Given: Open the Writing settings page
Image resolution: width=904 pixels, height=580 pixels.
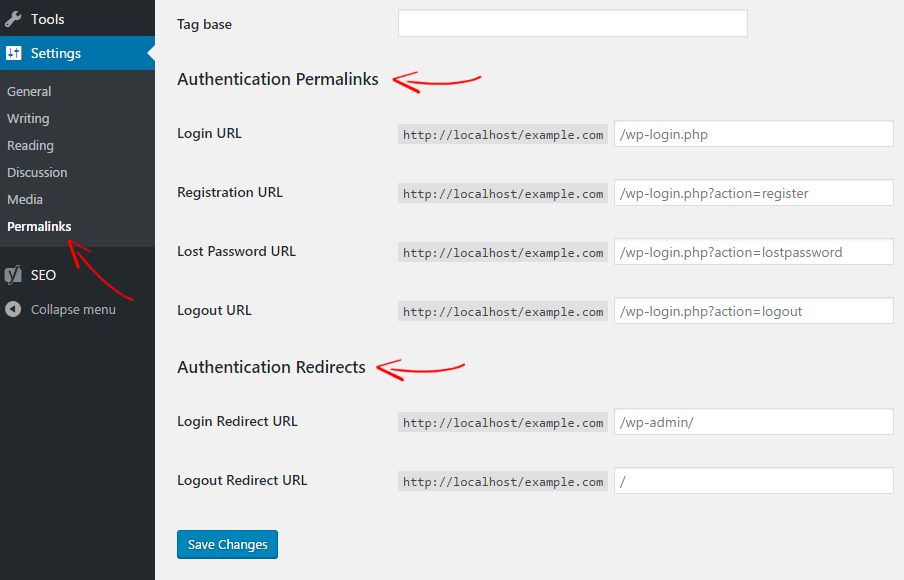Looking at the screenshot, I should 28,119.
